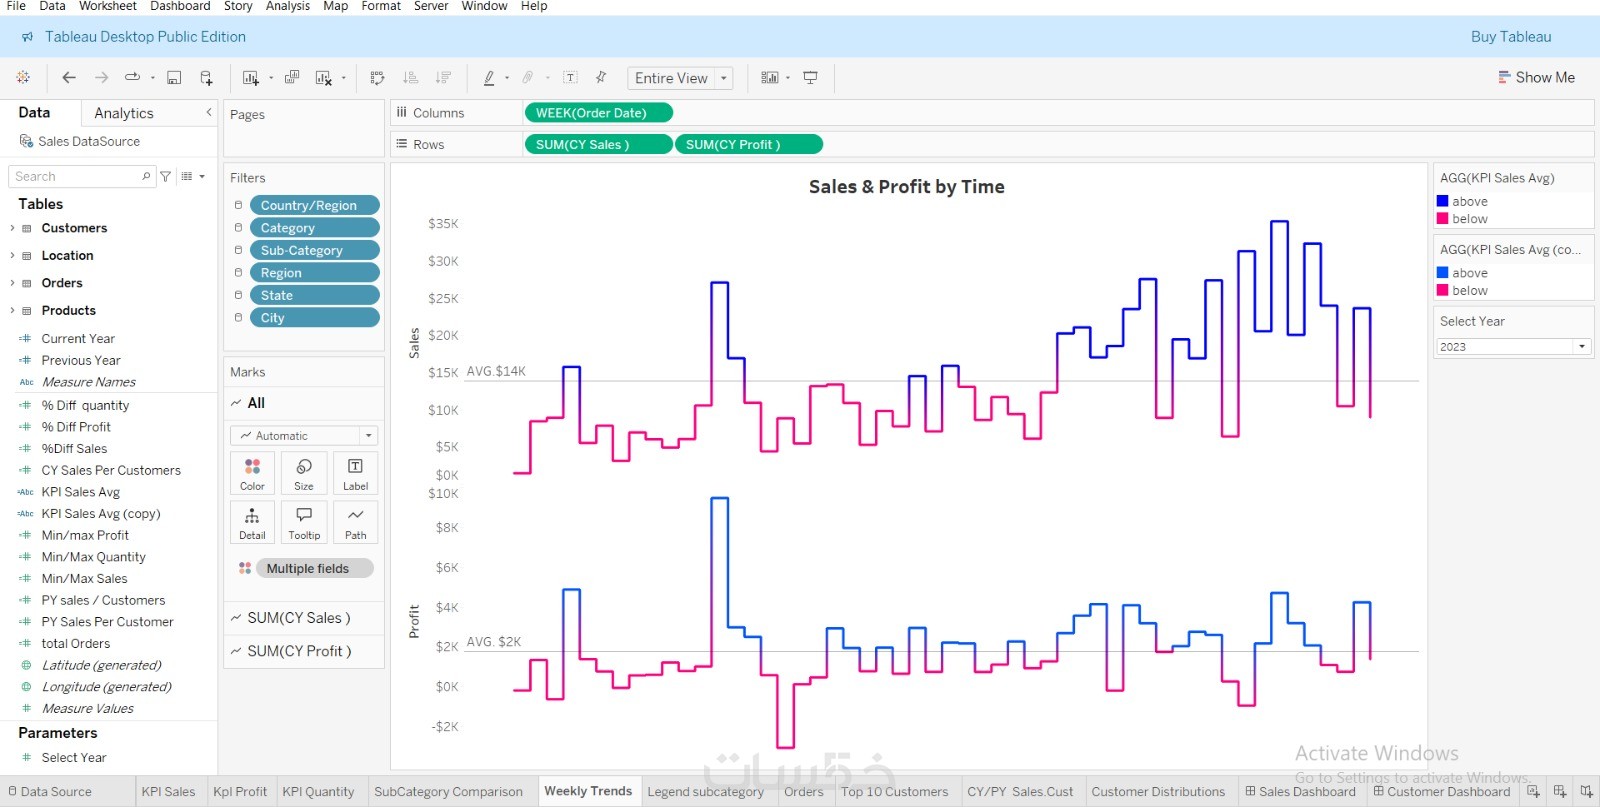
Task: Click the Country/Region filter pill
Action: [314, 205]
